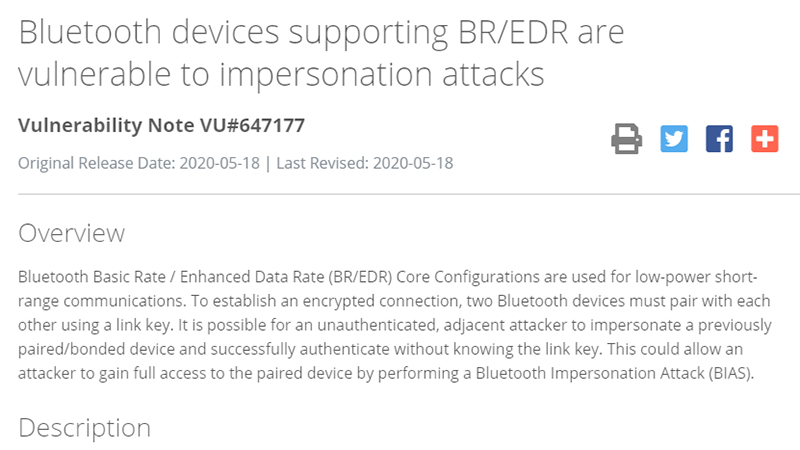Share this note via Facebook icon
800x450 pixels.
(x=719, y=138)
